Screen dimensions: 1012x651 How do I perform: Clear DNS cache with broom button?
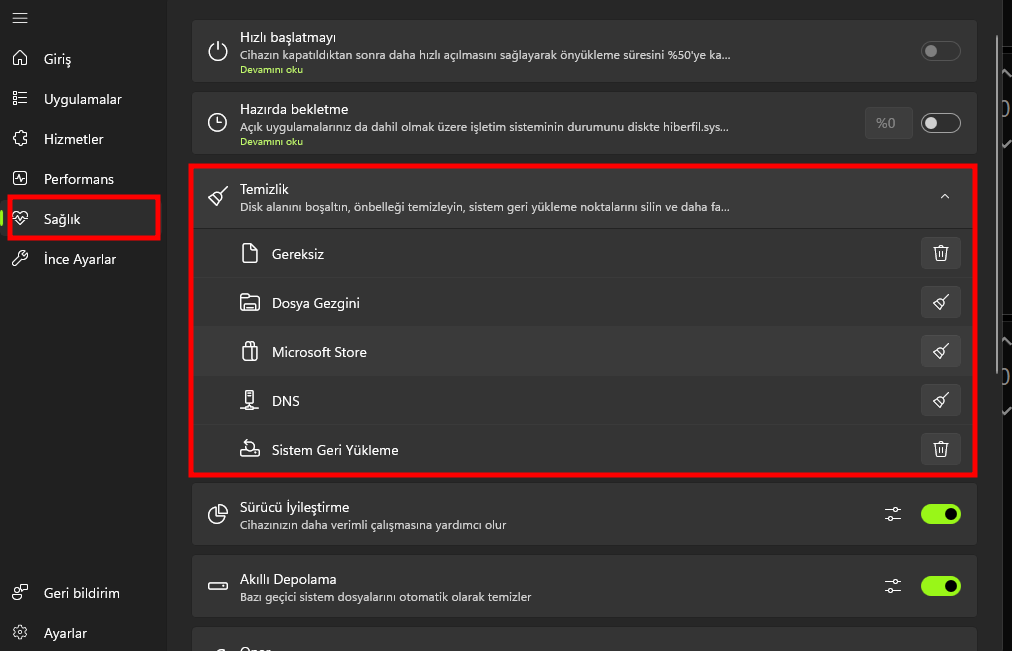coord(940,400)
